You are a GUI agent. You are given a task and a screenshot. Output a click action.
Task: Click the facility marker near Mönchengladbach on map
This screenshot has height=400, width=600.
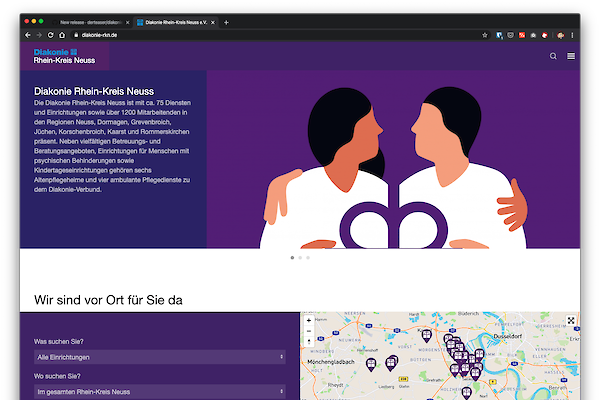(x=369, y=363)
